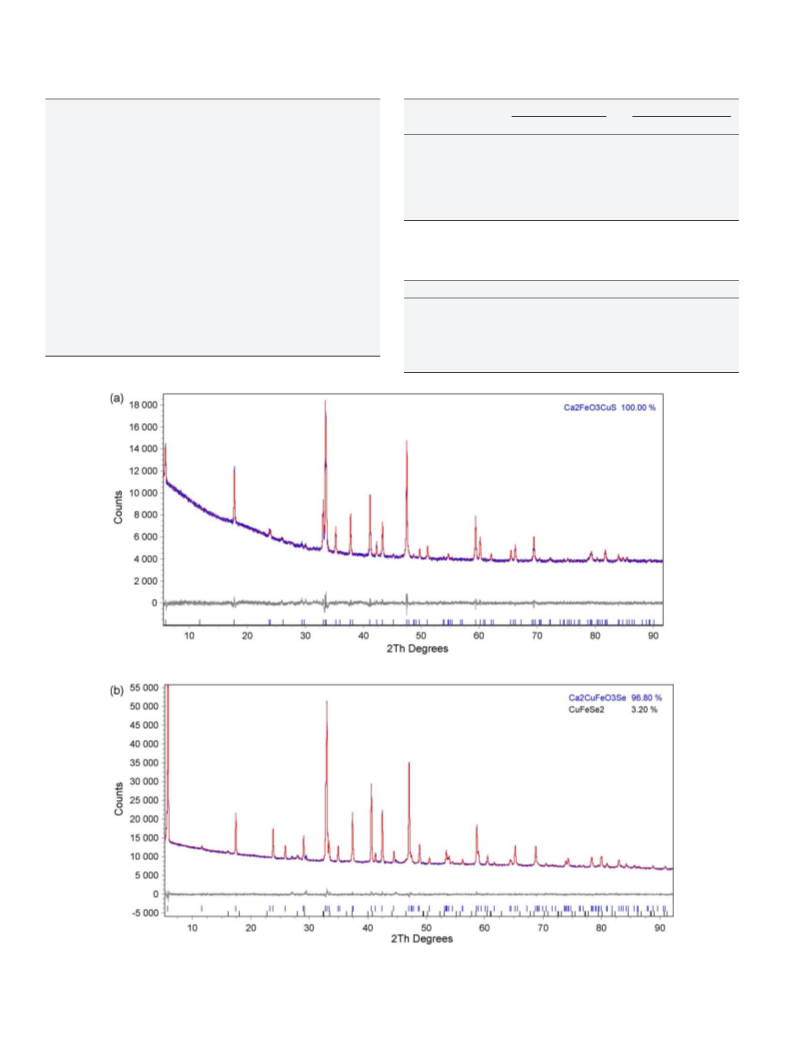
Task: Click the "12 000" y-axis tick label
Action: click(143, 471)
